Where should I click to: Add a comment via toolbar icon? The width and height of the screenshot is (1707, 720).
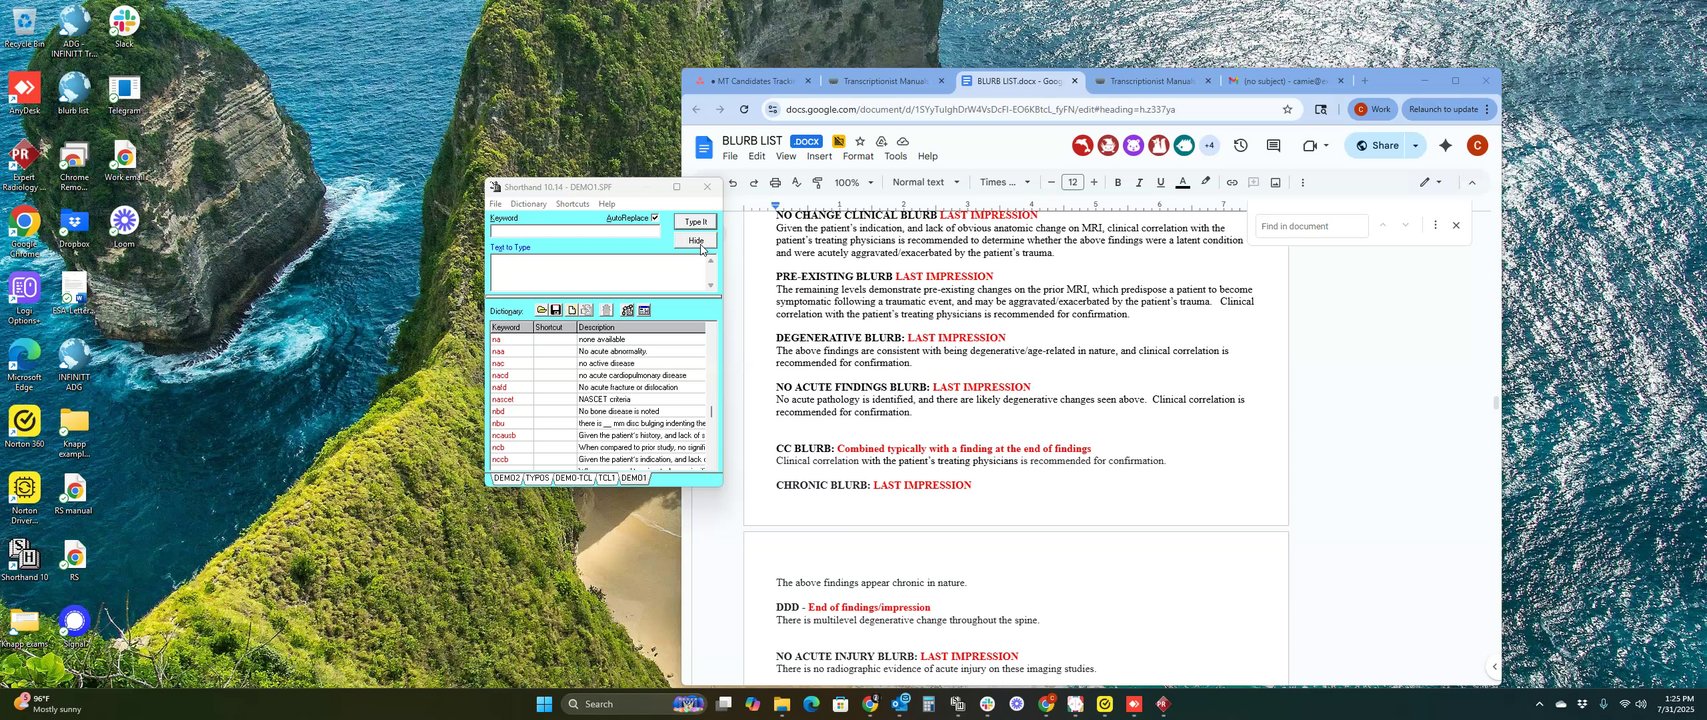[x=1253, y=183]
